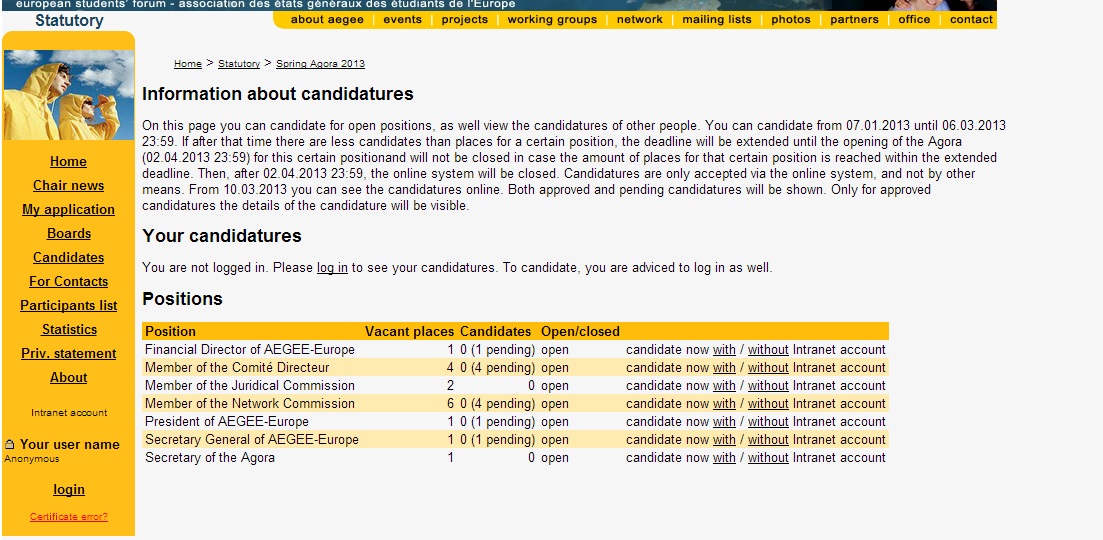Open 'Priv. statement' sidebar link
The image size is (1103, 540).
[68, 353]
